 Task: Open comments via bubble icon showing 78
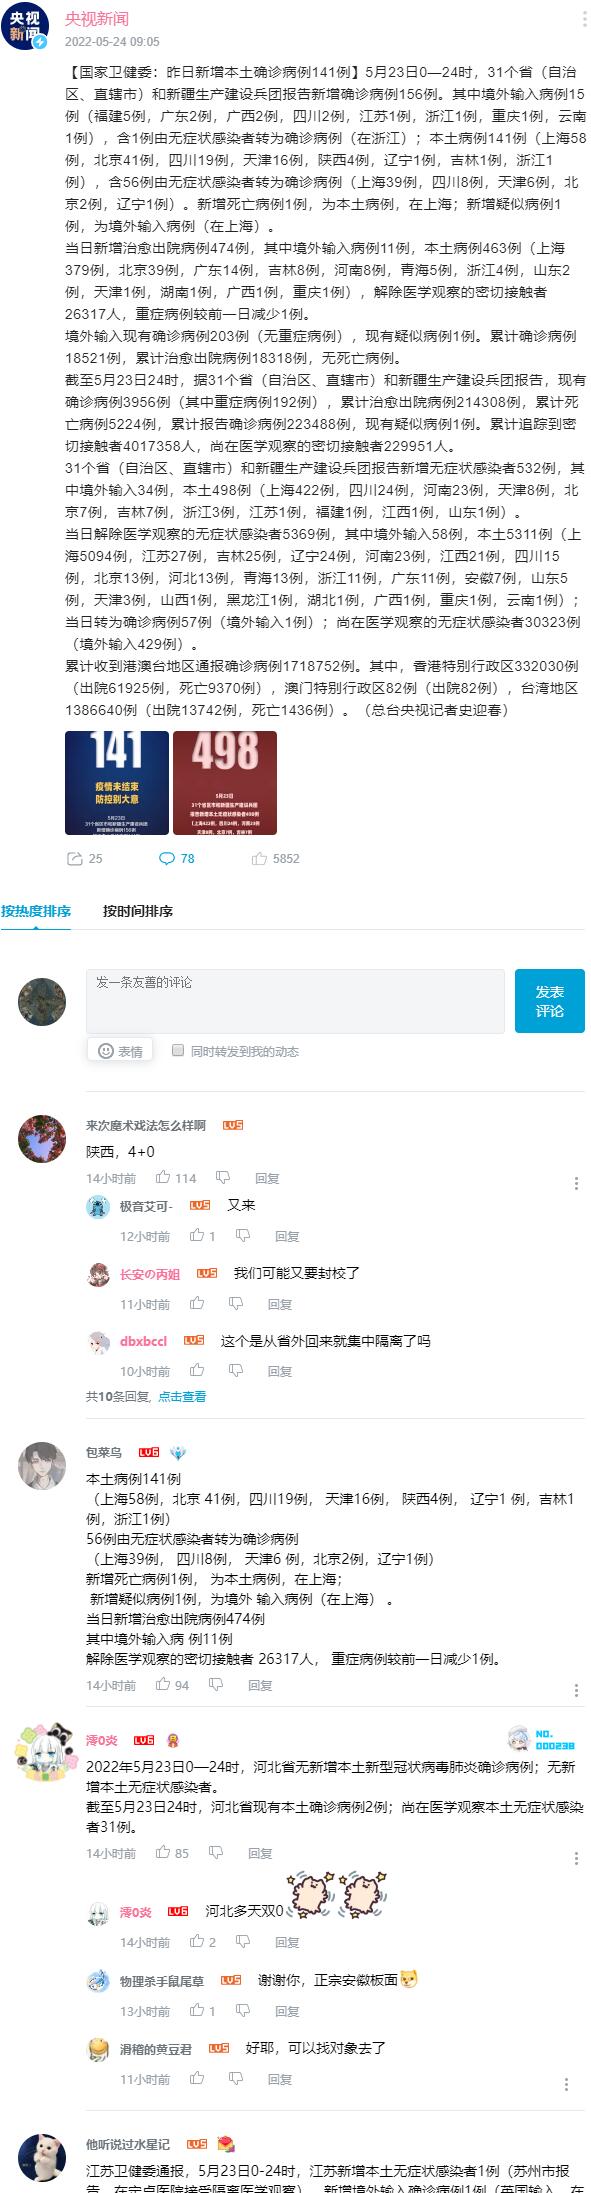tap(177, 858)
